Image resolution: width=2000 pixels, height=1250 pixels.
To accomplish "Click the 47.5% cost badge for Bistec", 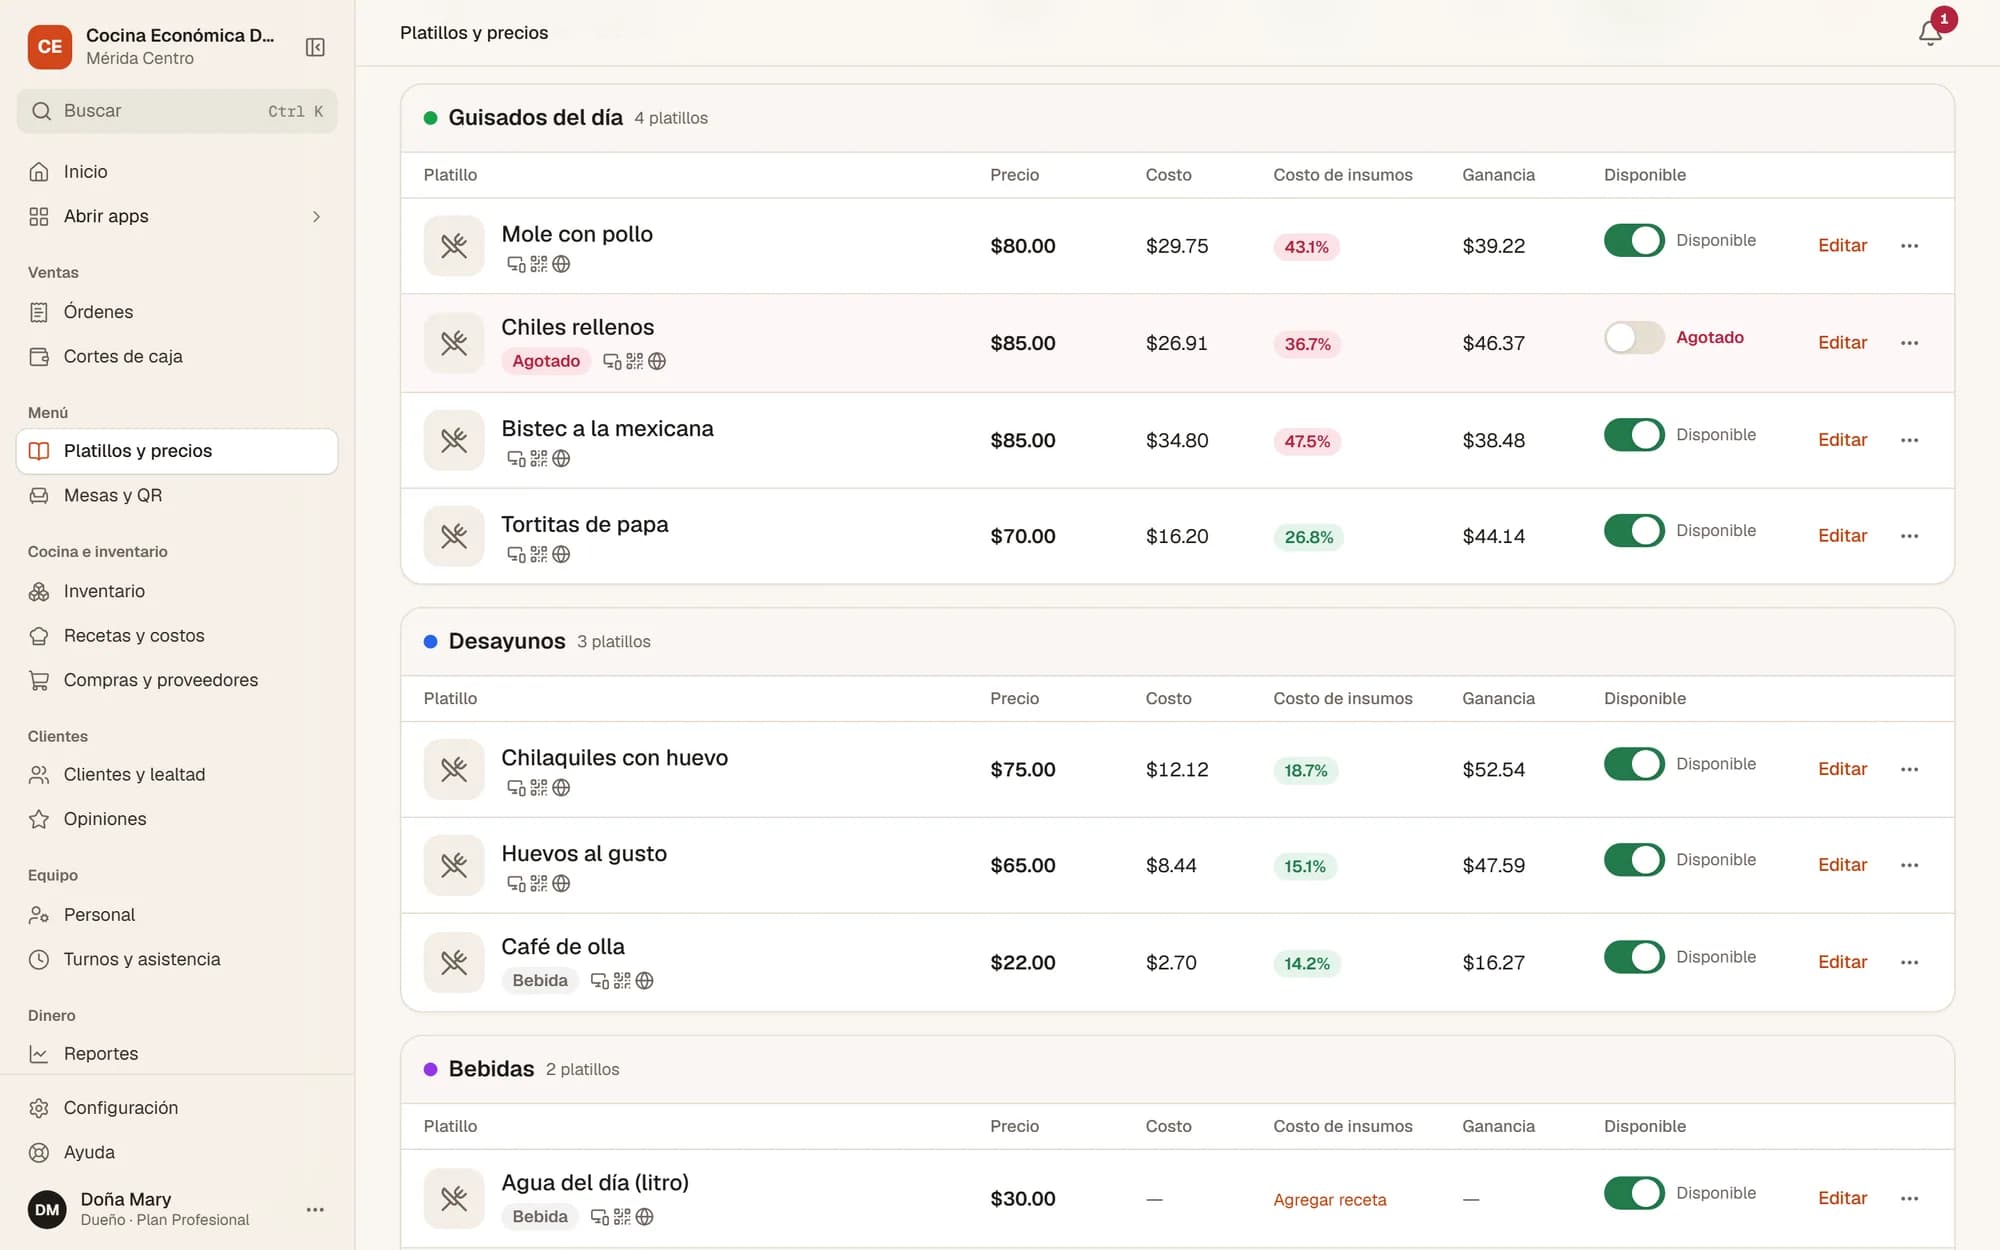I will [x=1307, y=441].
